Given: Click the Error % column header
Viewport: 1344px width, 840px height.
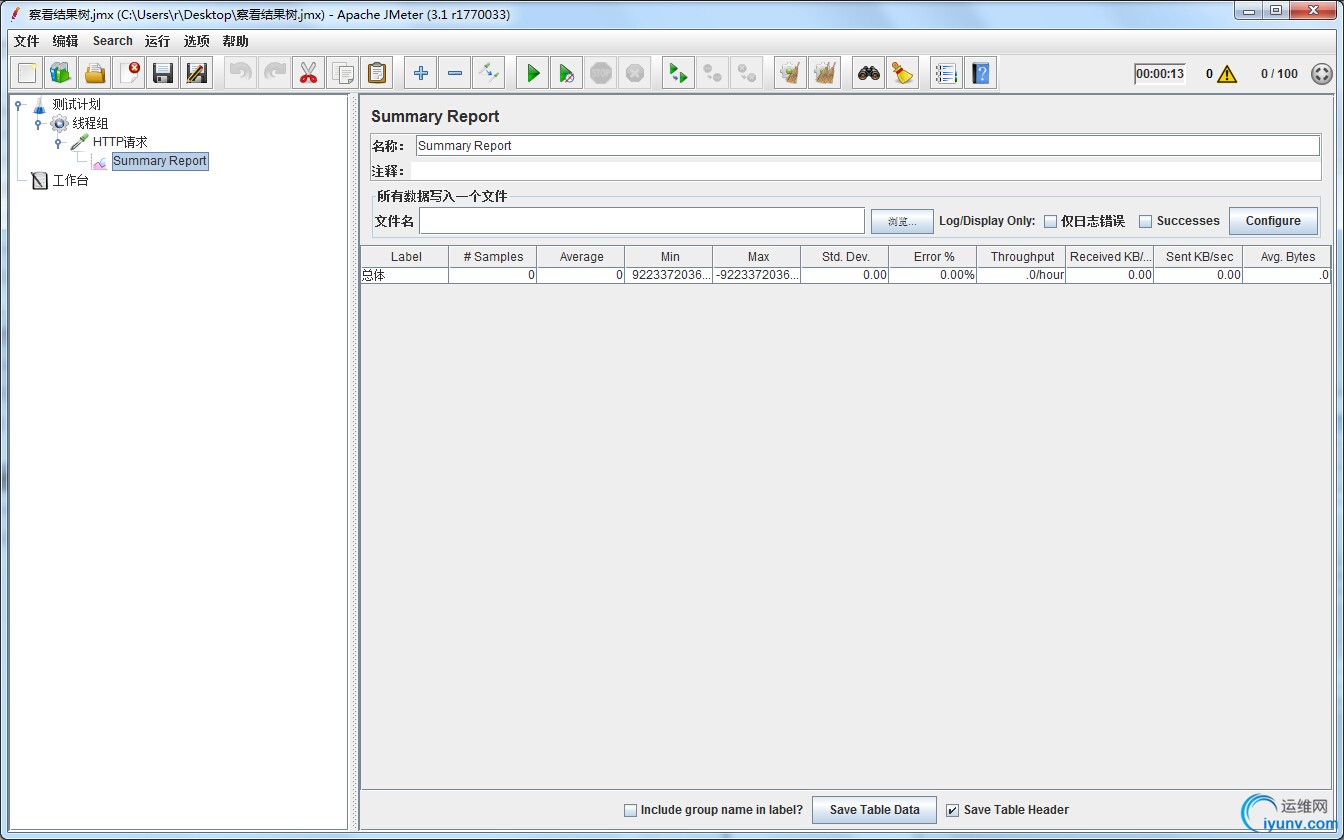Looking at the screenshot, I should pyautogui.click(x=933, y=257).
